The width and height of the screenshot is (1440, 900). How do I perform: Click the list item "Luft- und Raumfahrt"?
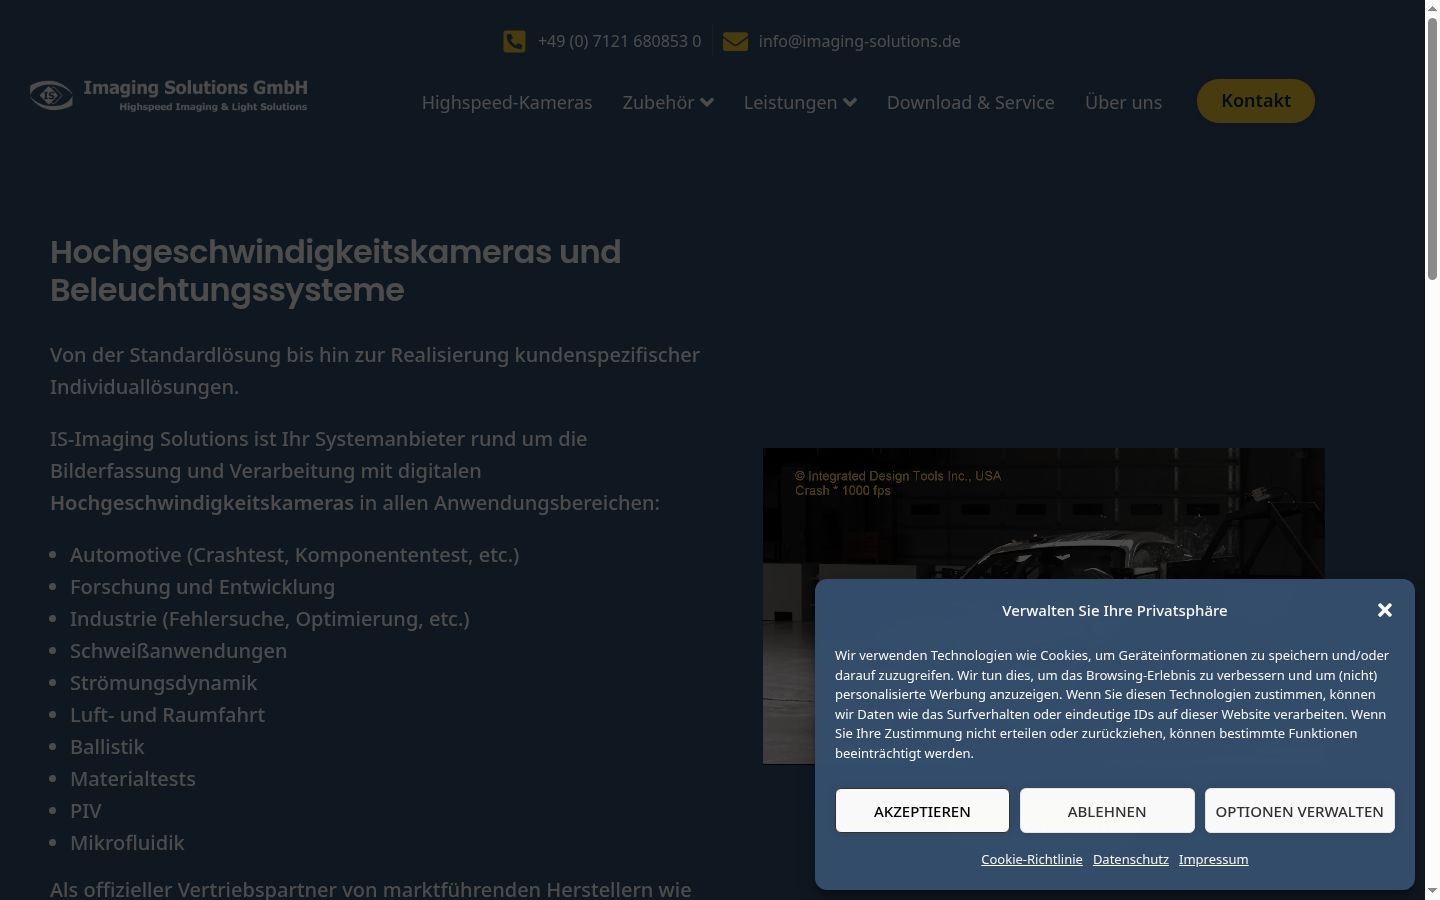coord(168,715)
